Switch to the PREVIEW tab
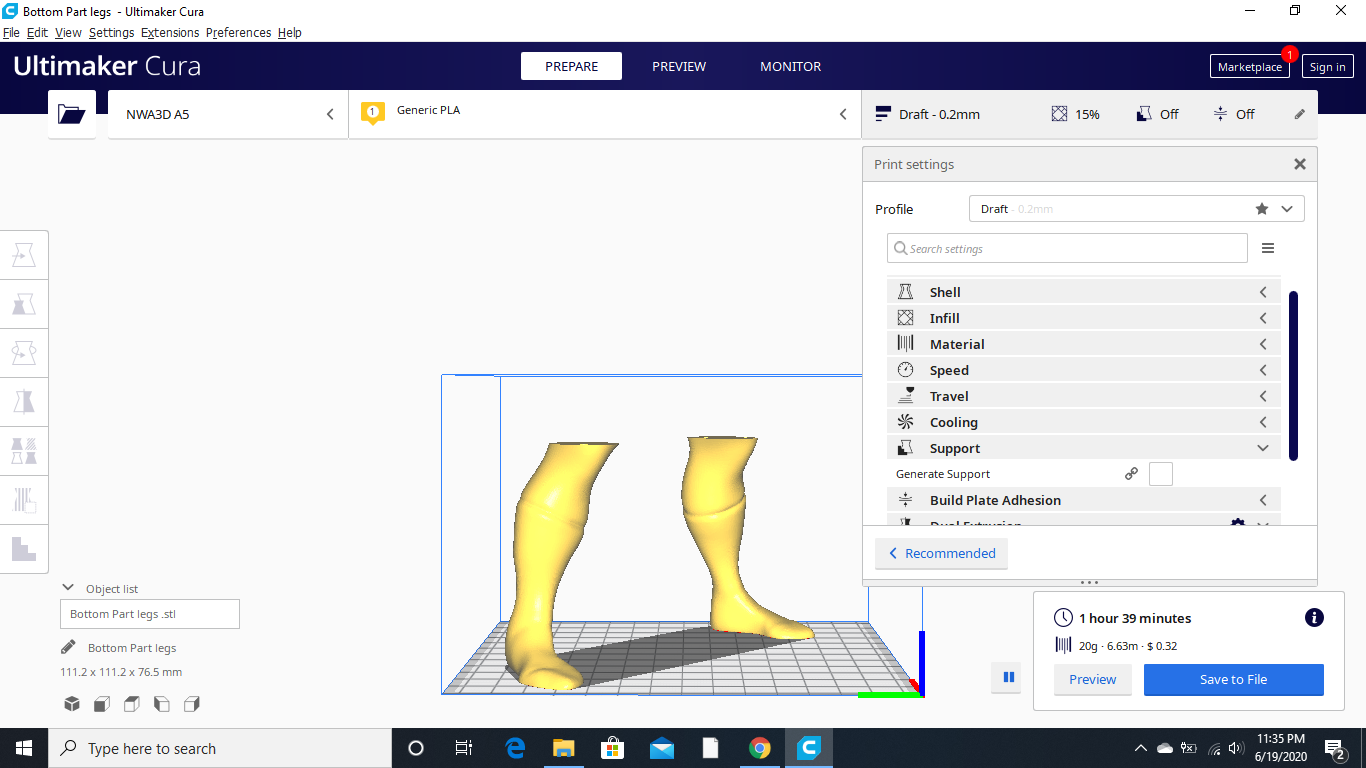1366x768 pixels. pos(678,66)
